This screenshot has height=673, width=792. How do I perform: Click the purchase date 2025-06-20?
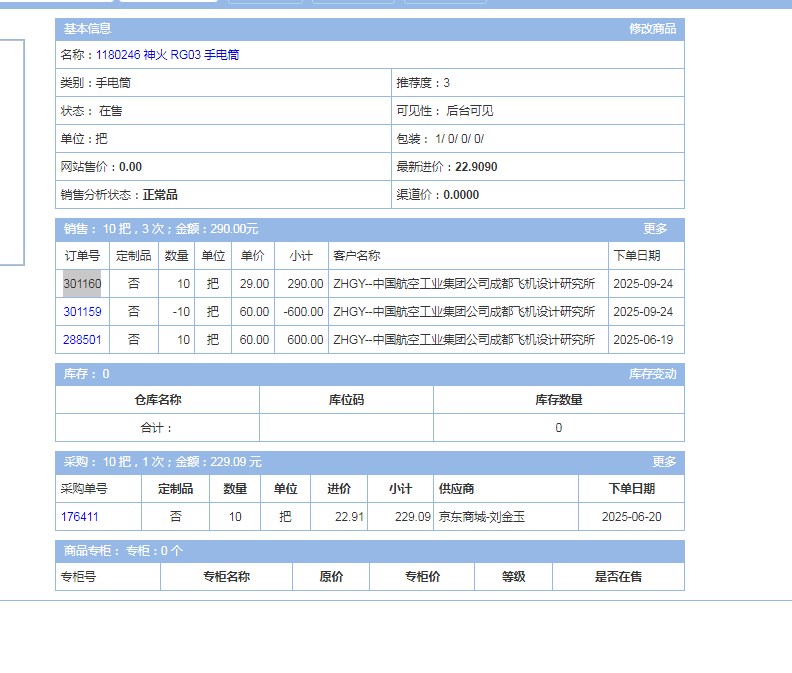[631, 517]
